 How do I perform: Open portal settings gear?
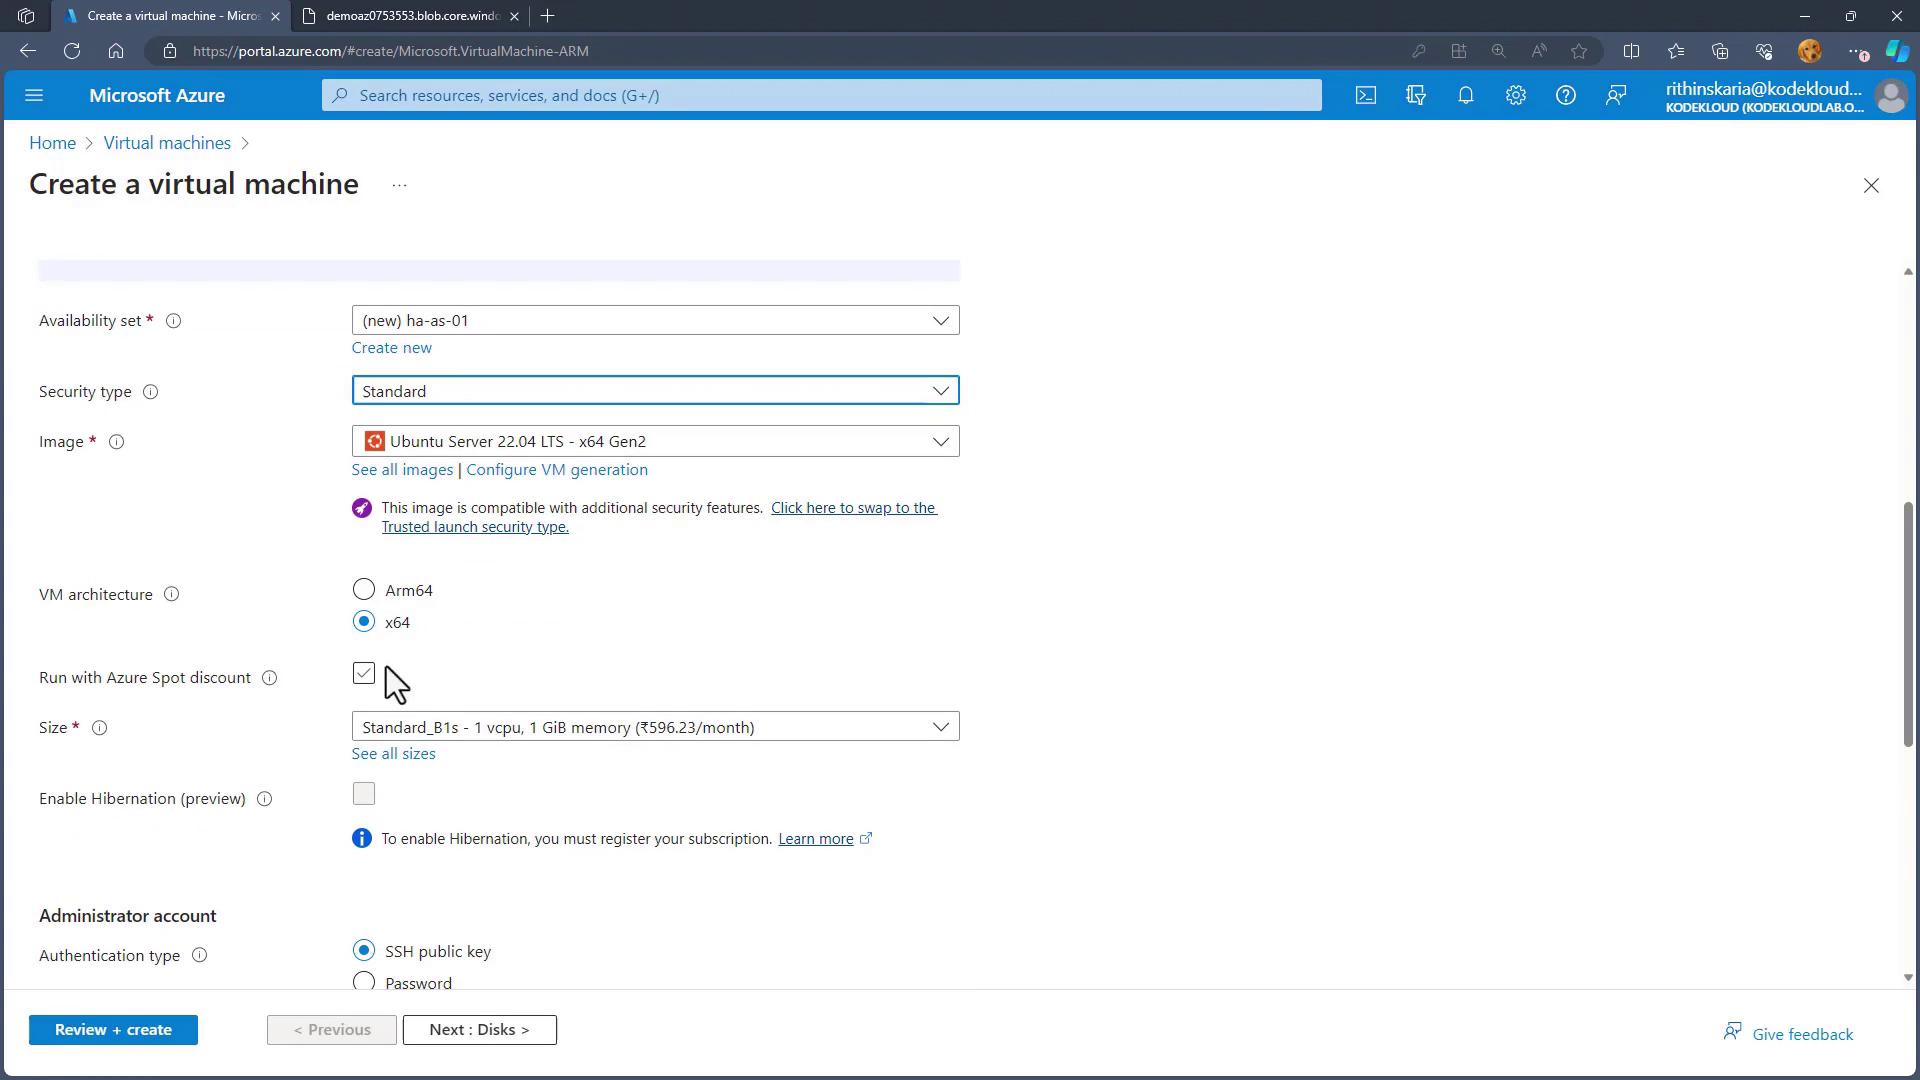click(x=1515, y=96)
